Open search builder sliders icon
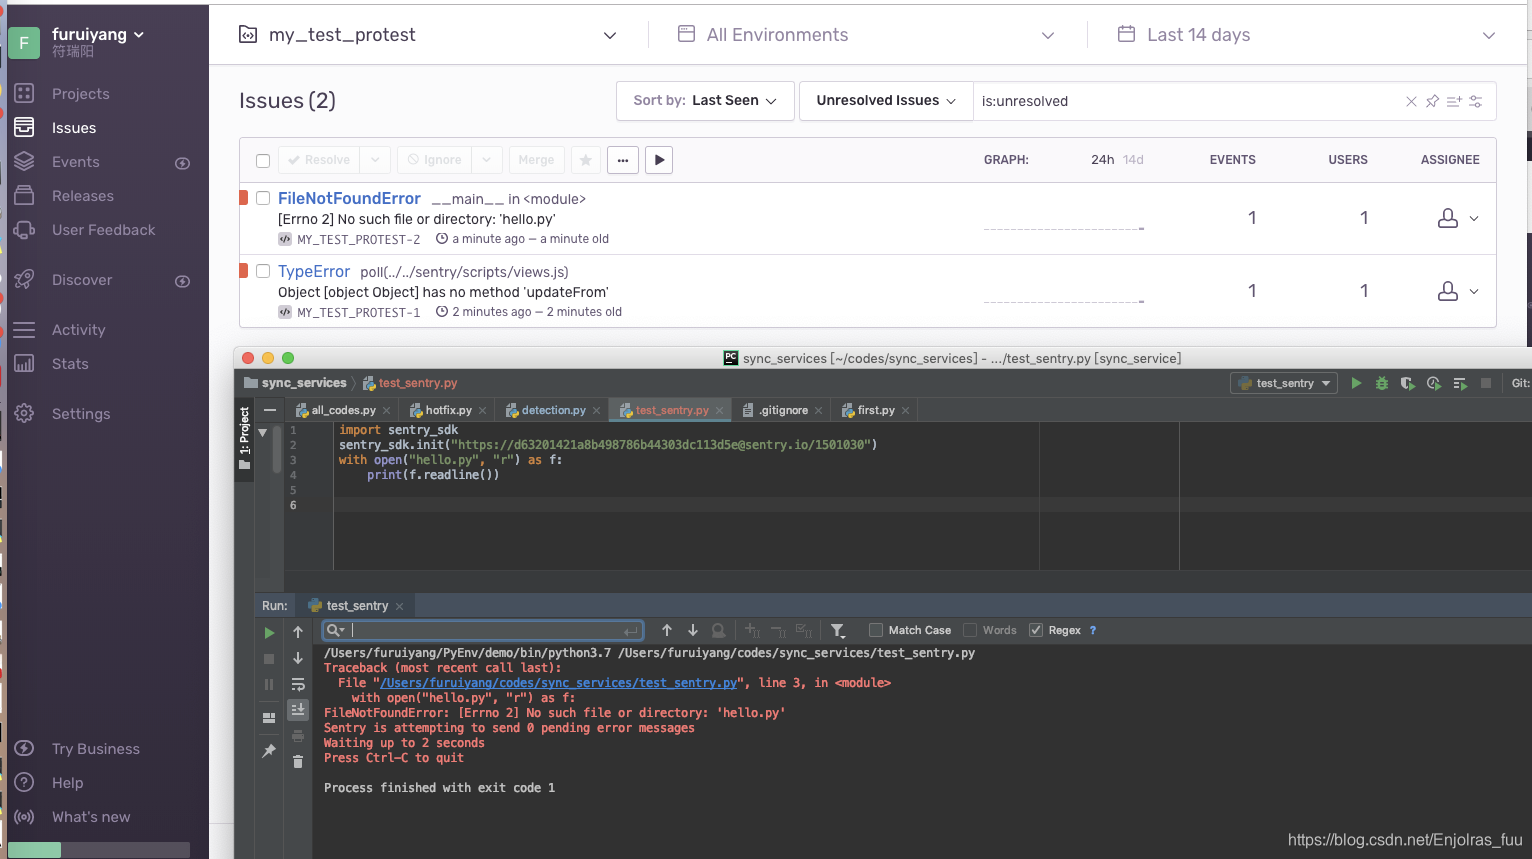1532x859 pixels. coord(1475,101)
